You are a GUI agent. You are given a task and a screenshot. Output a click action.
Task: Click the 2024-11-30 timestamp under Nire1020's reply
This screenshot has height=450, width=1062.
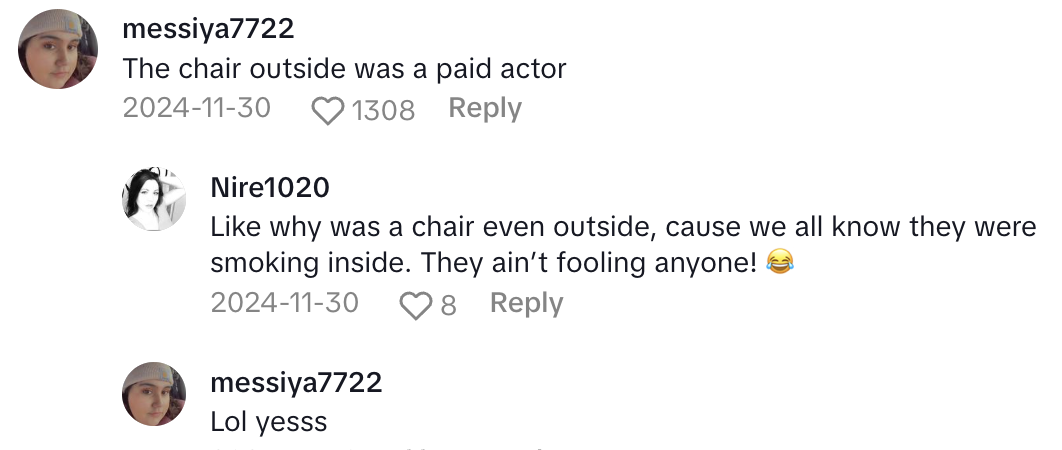[x=284, y=303]
